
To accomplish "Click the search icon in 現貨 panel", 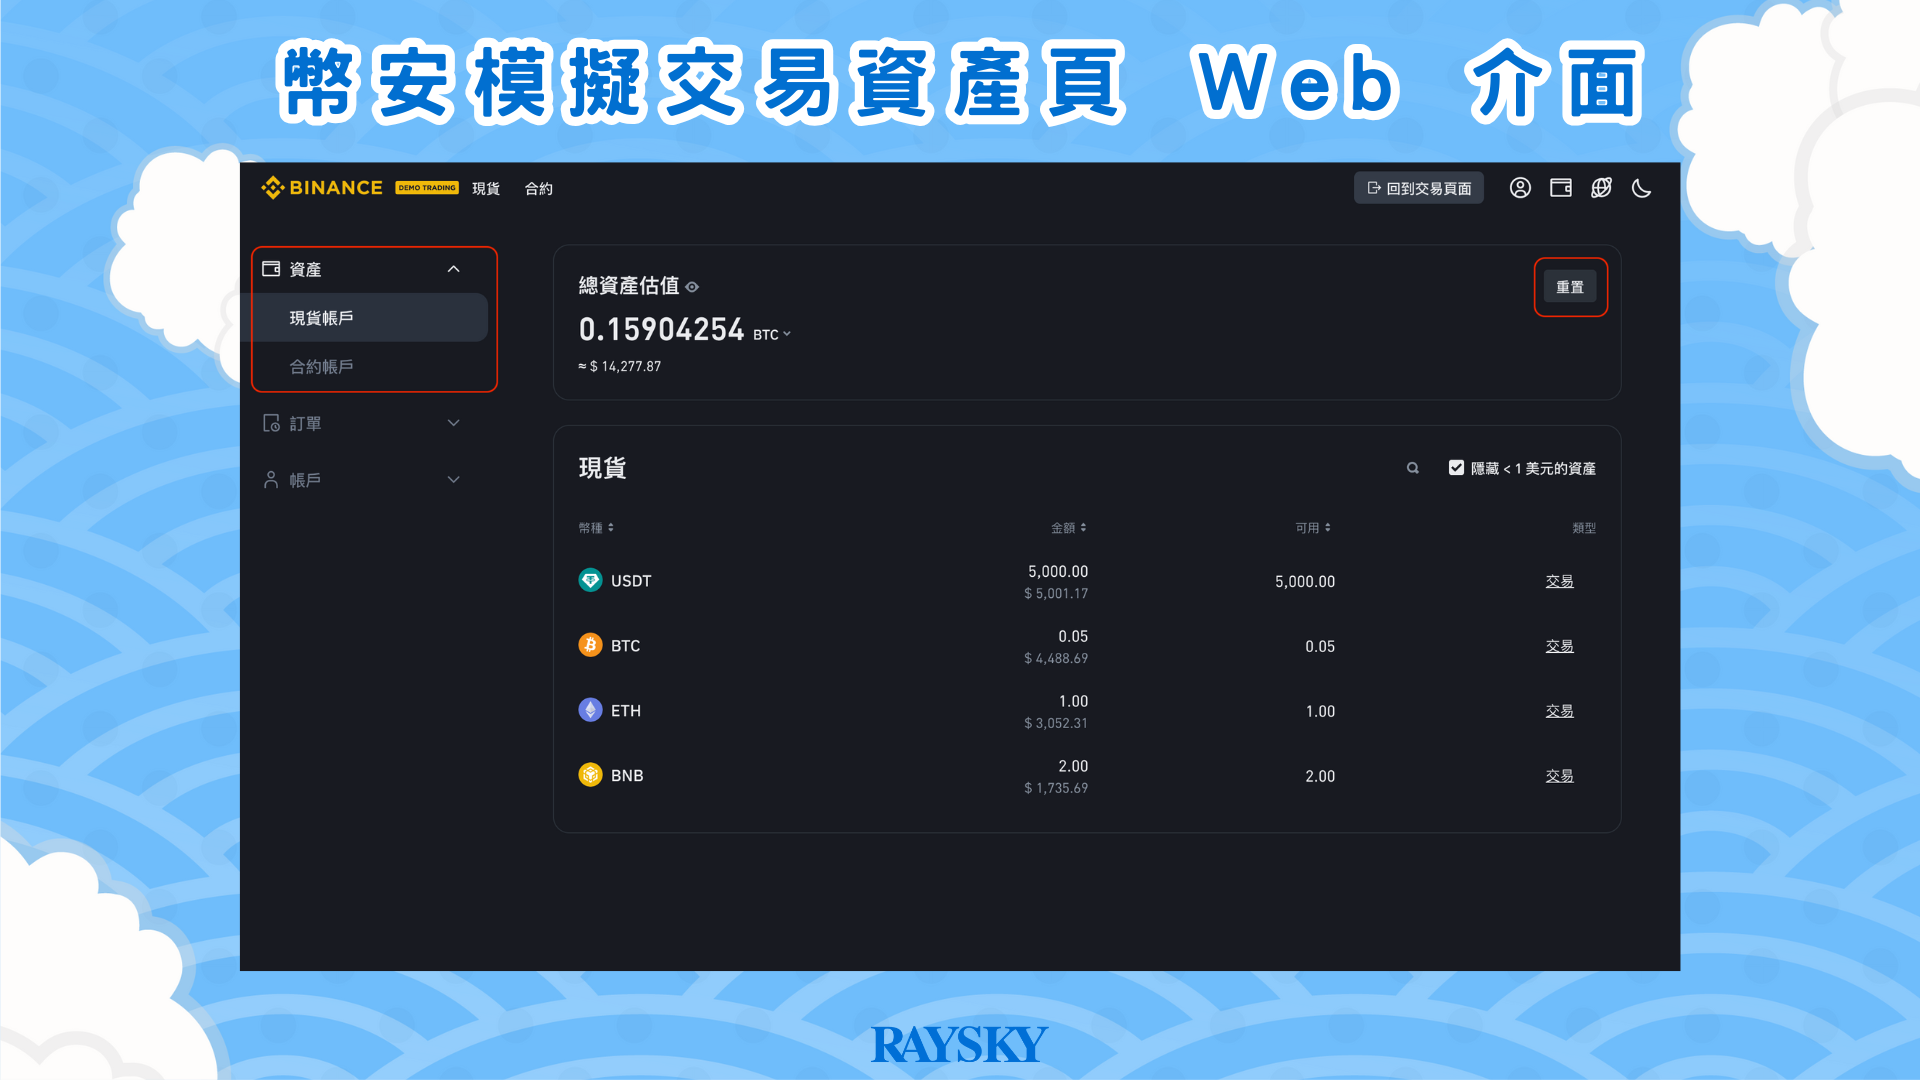I will point(1413,468).
